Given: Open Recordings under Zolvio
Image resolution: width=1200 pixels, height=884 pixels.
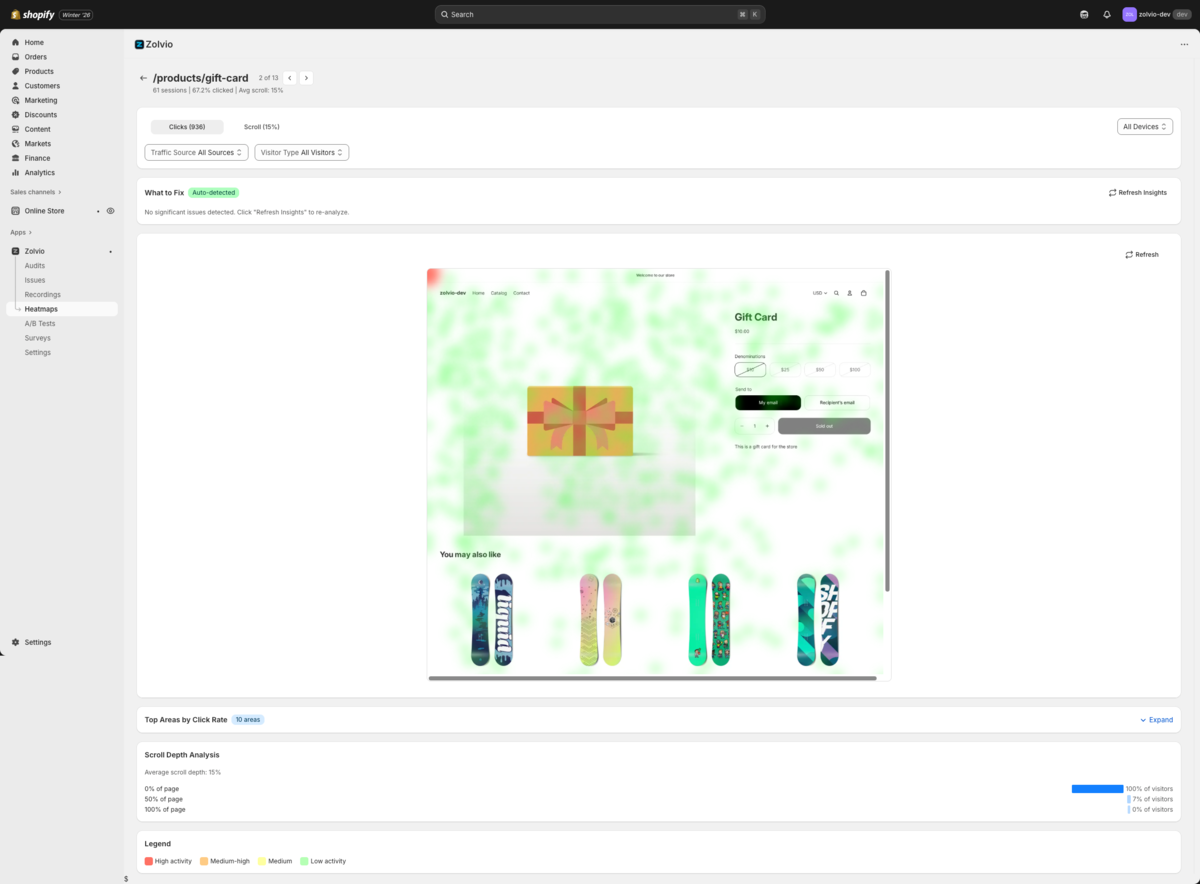Looking at the screenshot, I should (42, 295).
